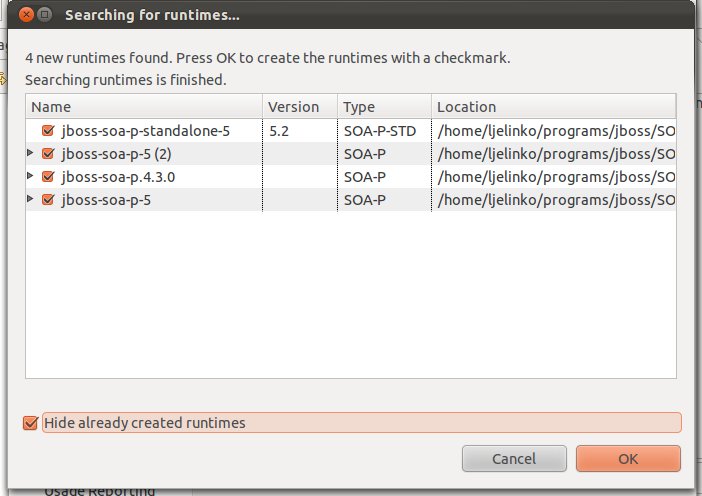Select the jboss-soa-p-standalone-5 row name
This screenshot has height=496, width=702.
[145, 130]
